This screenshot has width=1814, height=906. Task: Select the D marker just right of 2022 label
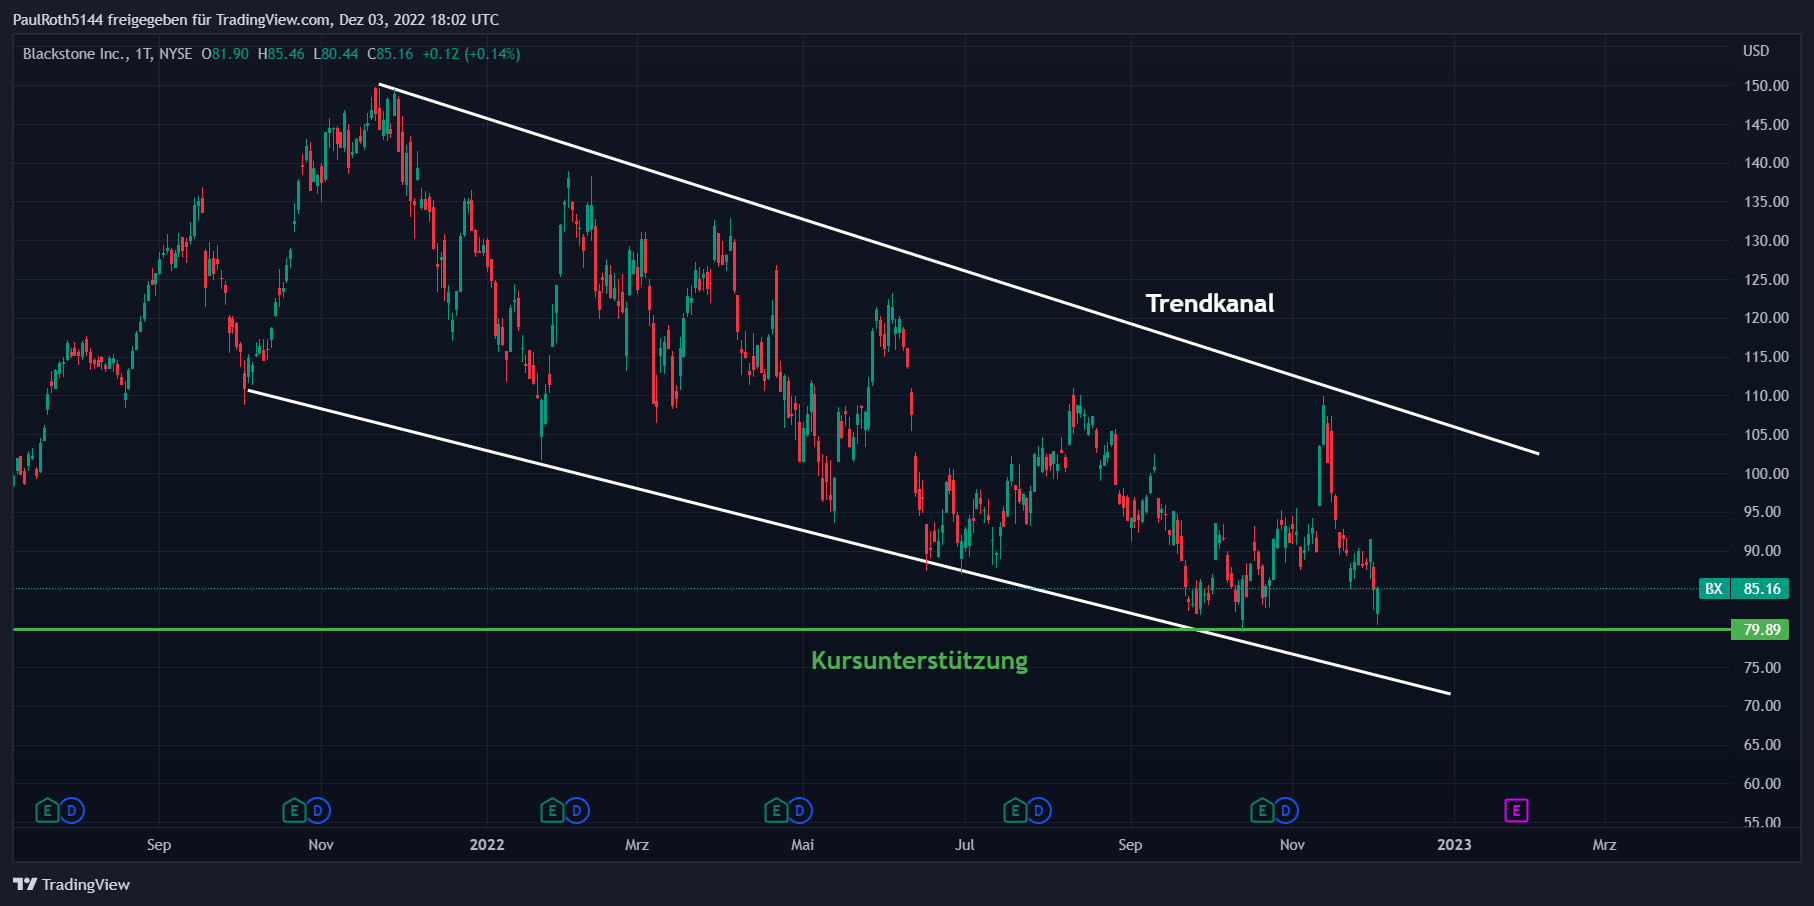coord(577,810)
